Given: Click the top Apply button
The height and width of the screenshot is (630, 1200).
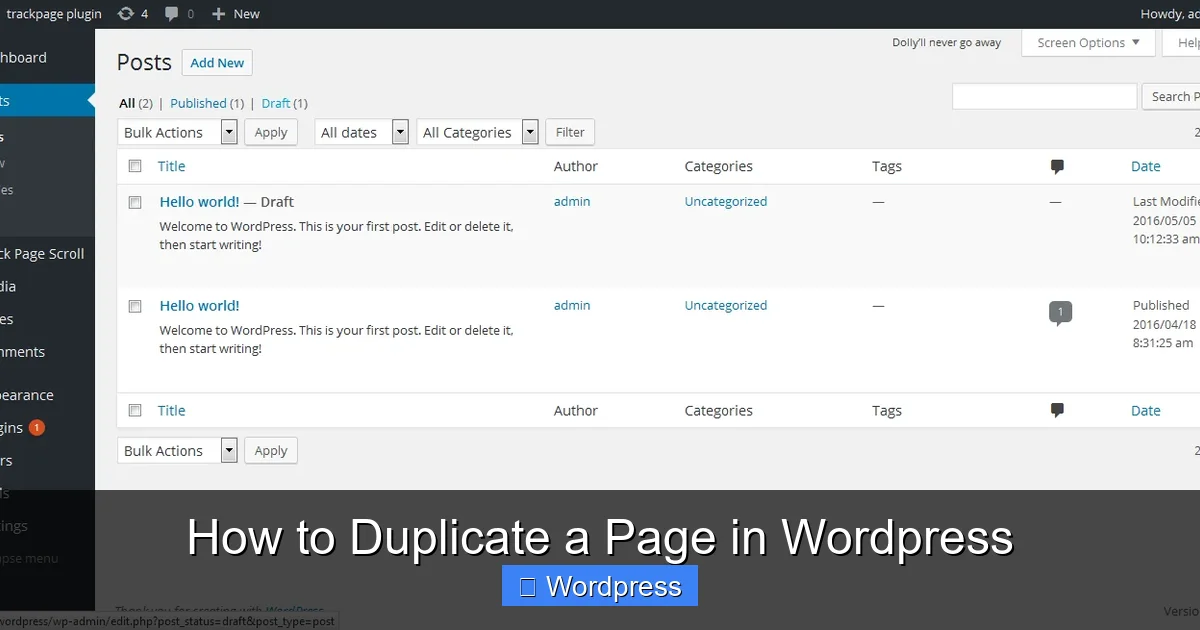Looking at the screenshot, I should click(271, 132).
